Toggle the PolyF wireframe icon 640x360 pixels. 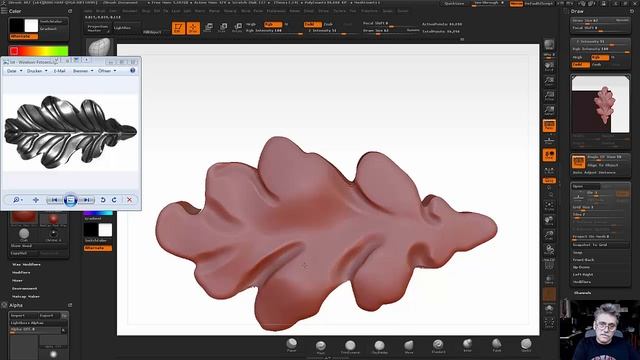(549, 264)
